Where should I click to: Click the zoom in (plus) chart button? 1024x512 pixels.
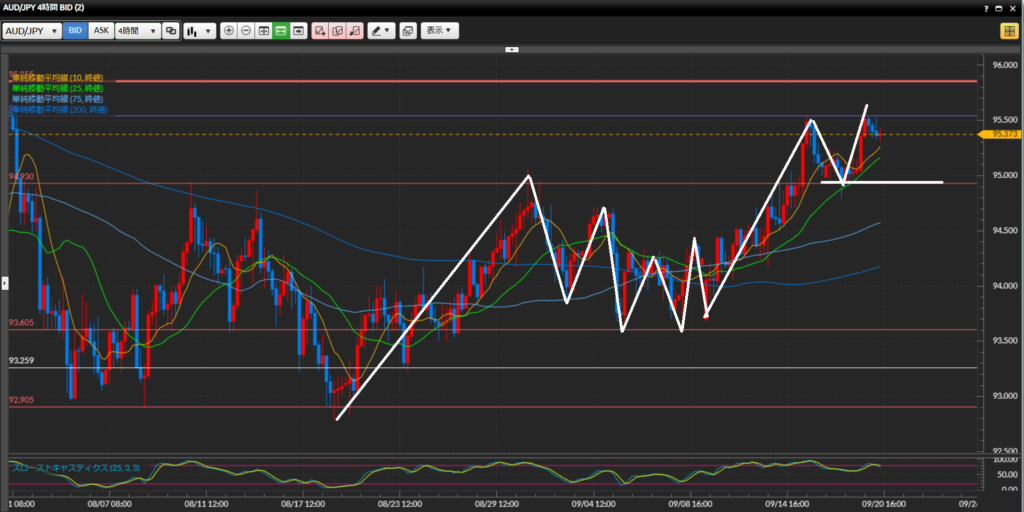[229, 31]
